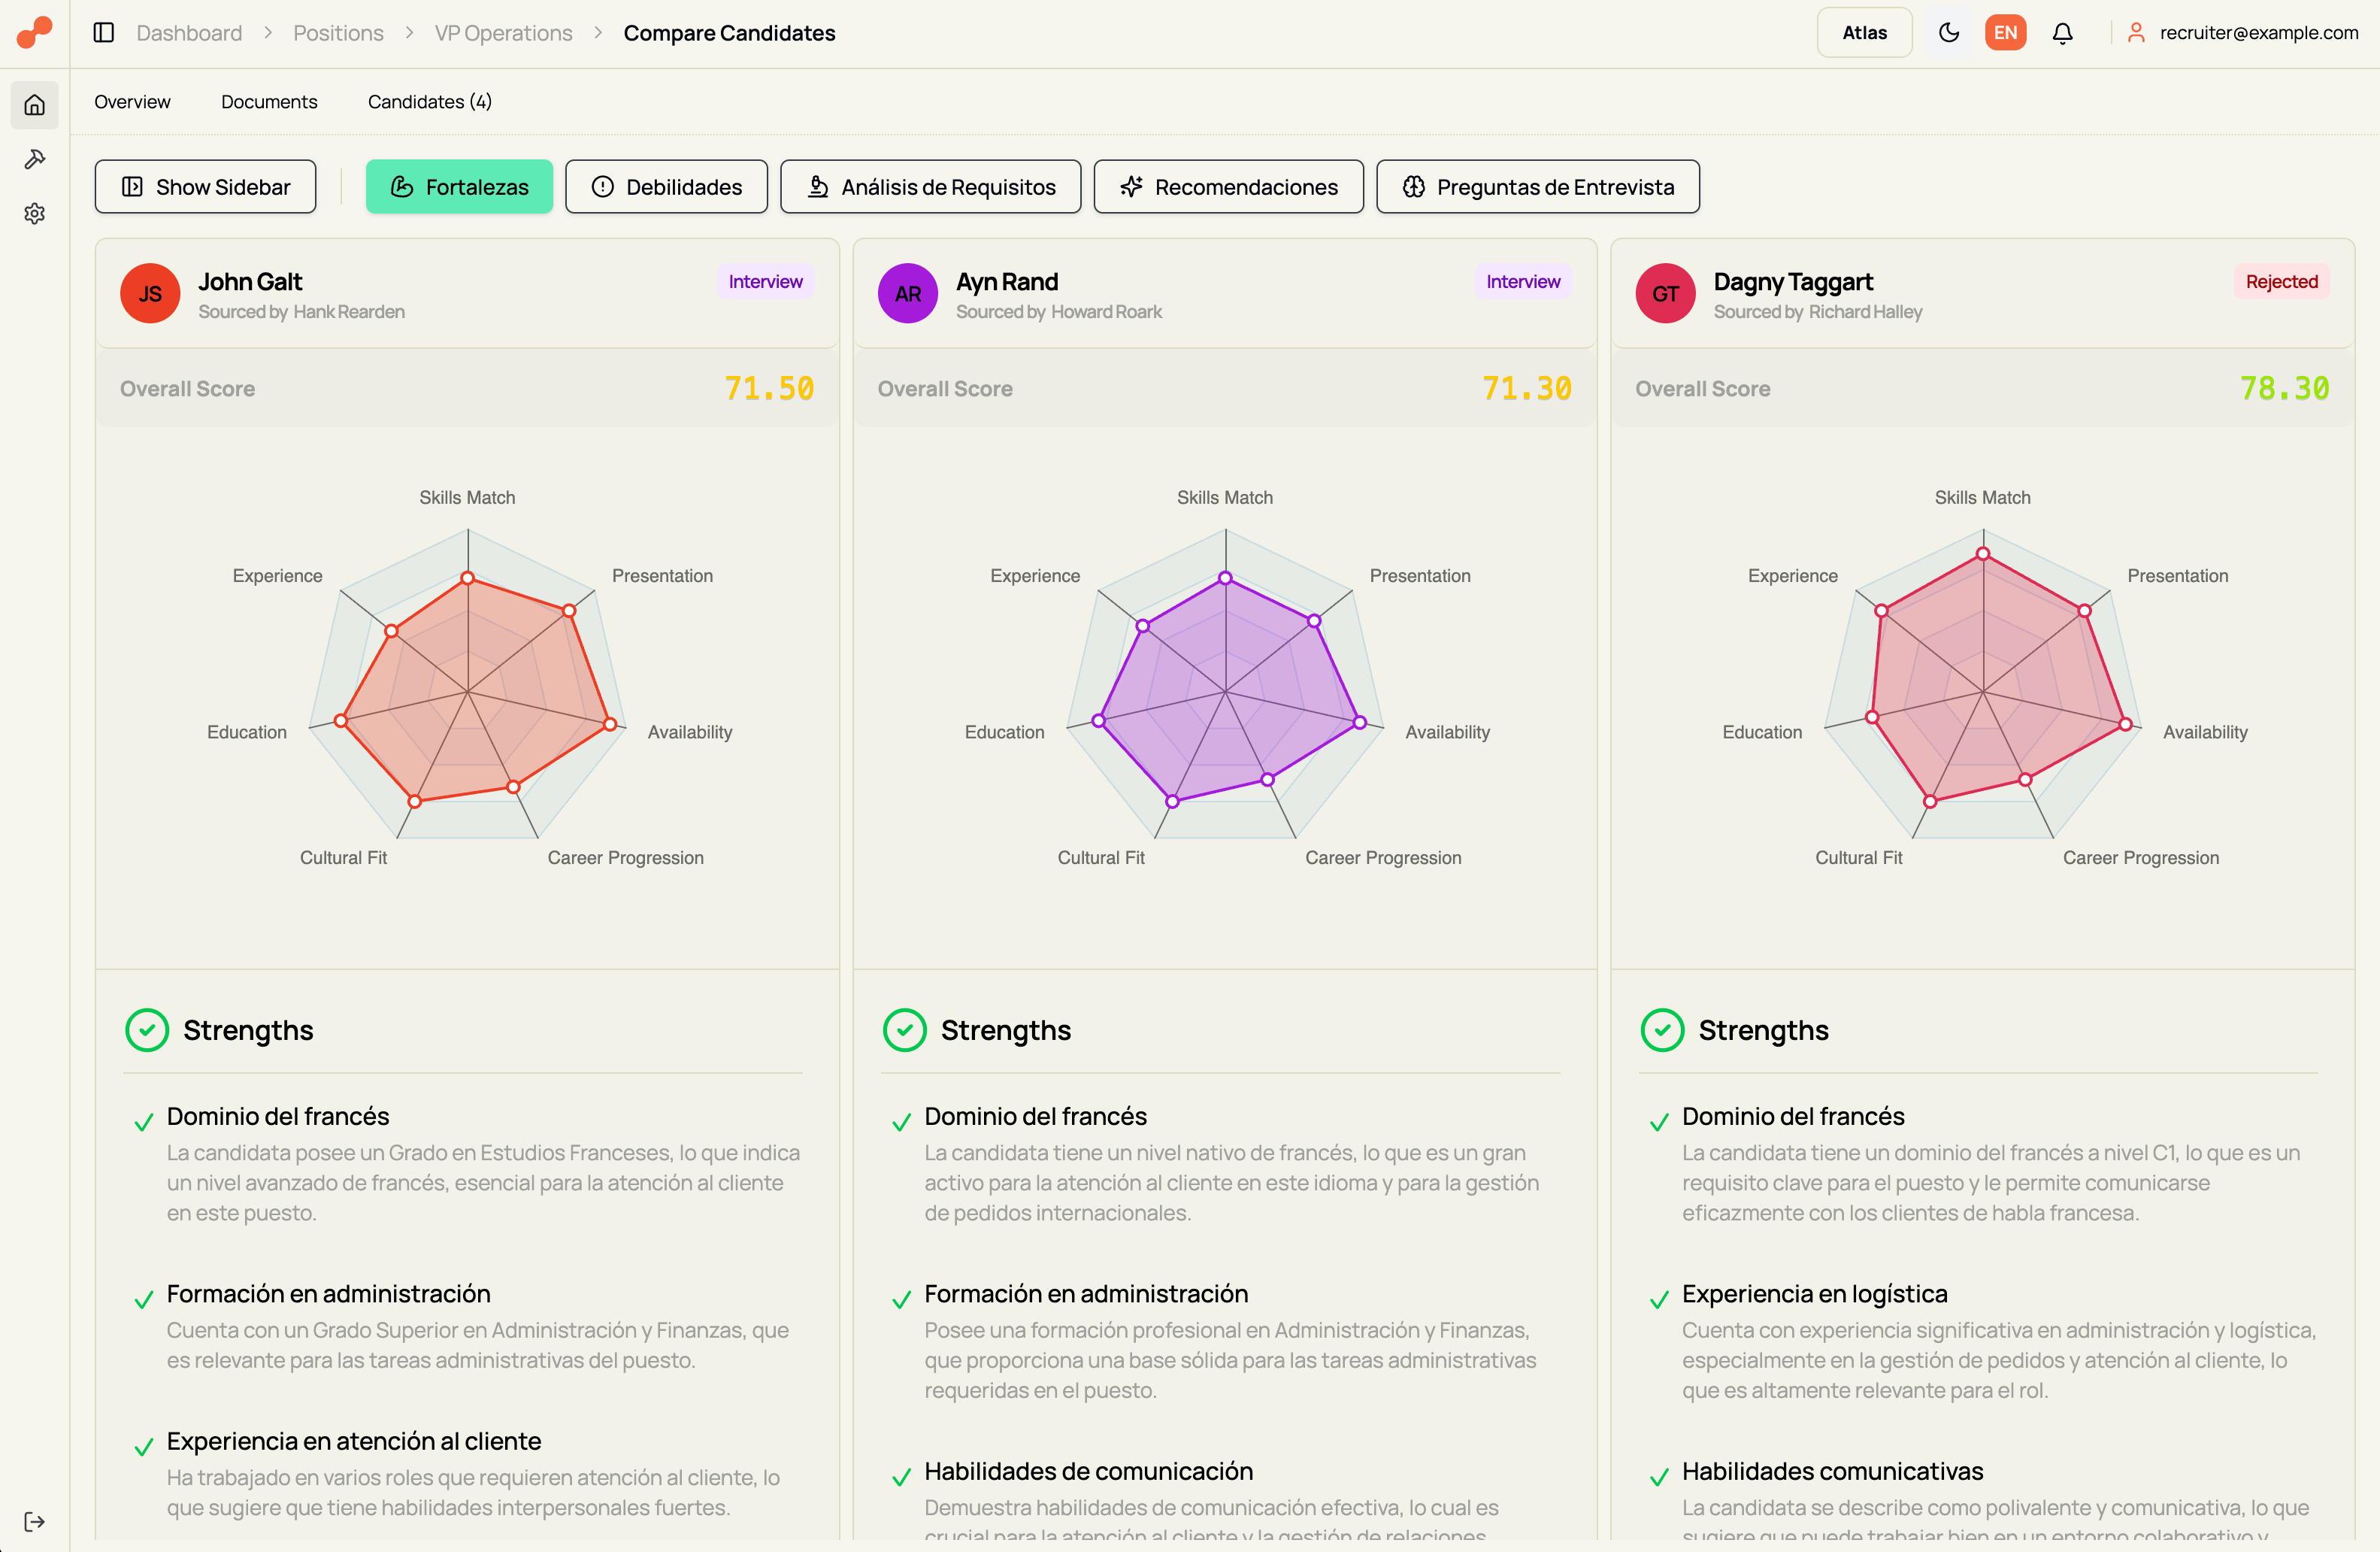
Task: Select the hammer tool icon in sidebar
Action: [35, 158]
